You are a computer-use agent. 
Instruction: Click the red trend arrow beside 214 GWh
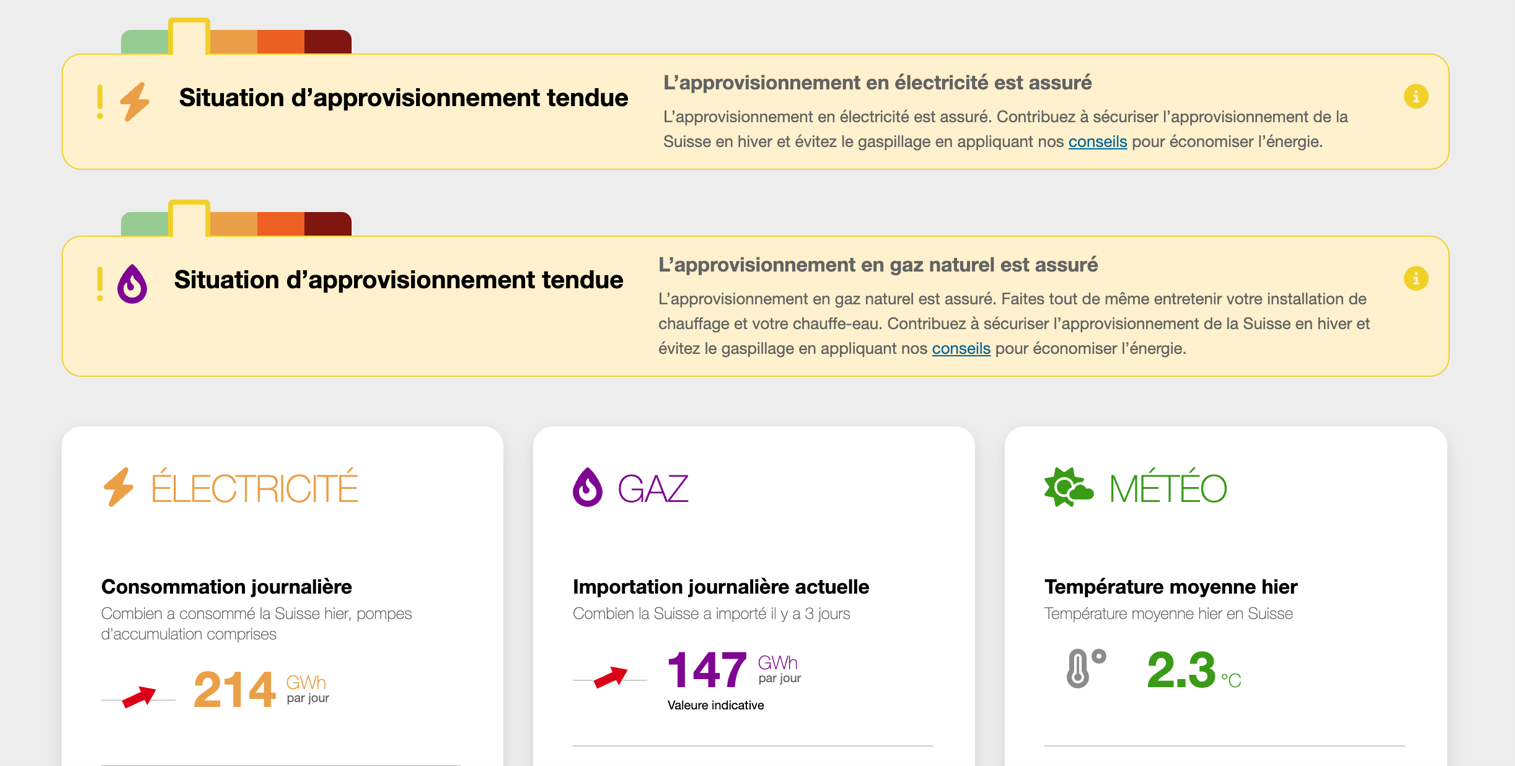139,697
